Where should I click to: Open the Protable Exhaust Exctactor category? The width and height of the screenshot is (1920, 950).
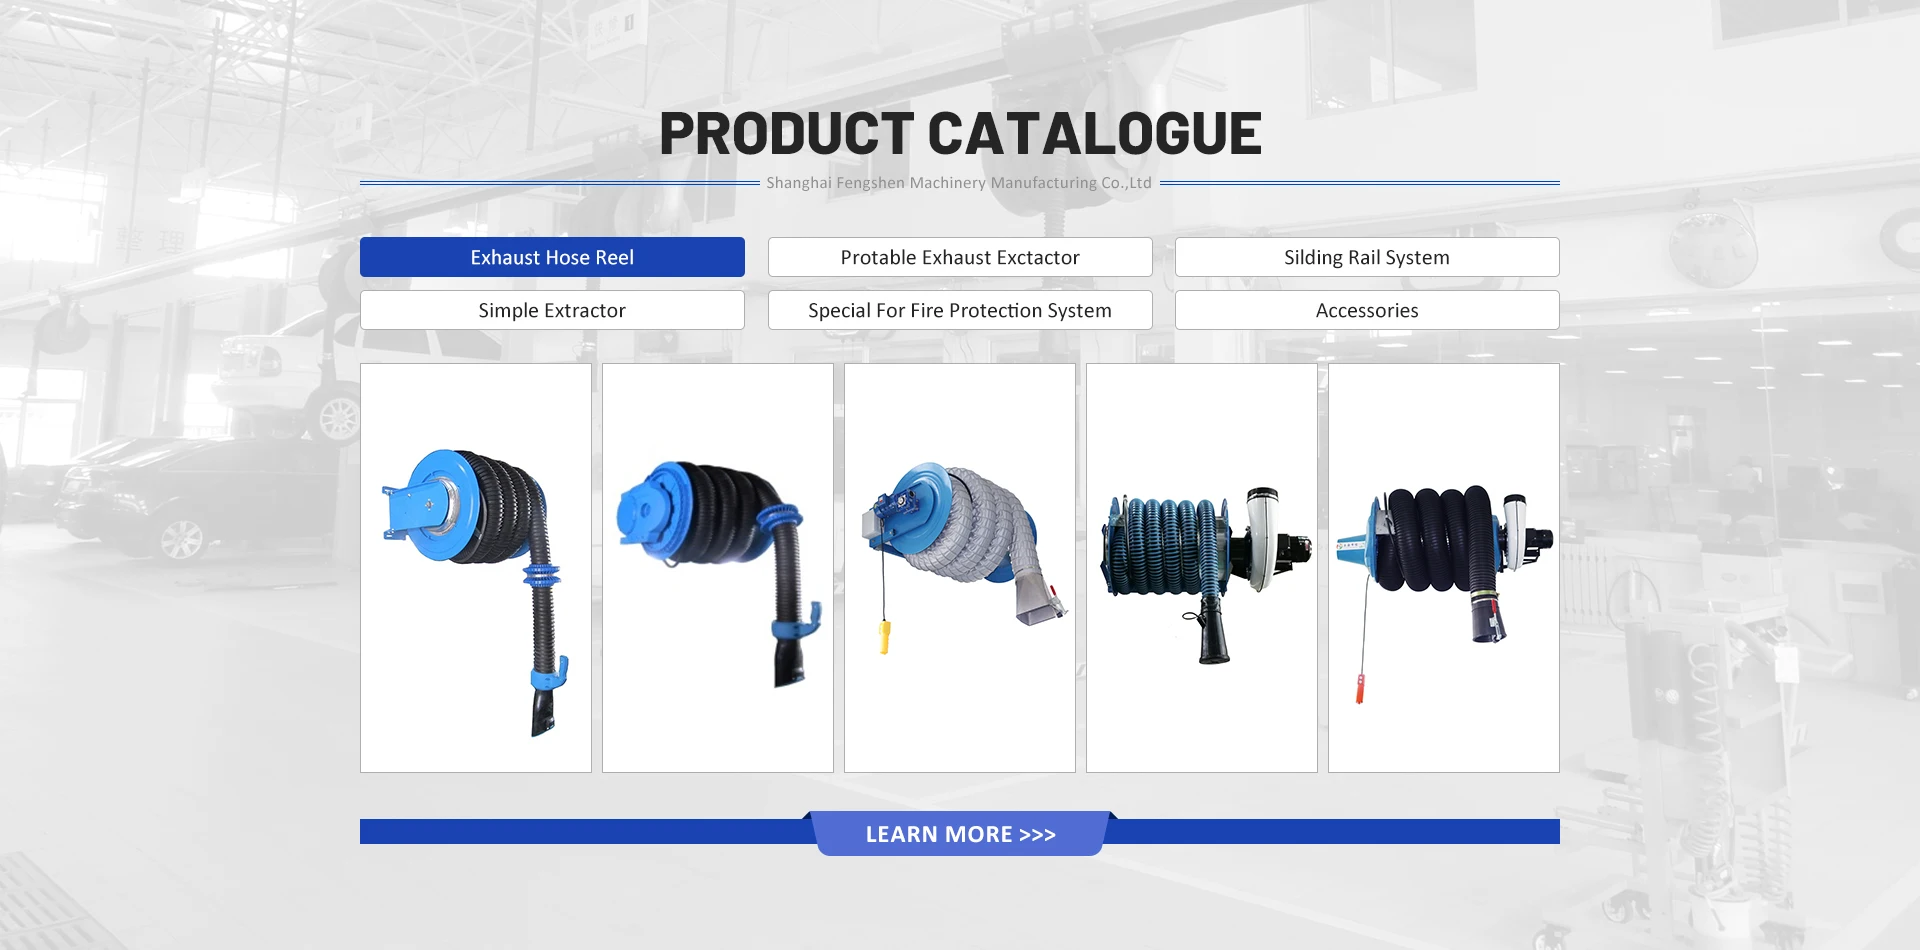pyautogui.click(x=960, y=257)
